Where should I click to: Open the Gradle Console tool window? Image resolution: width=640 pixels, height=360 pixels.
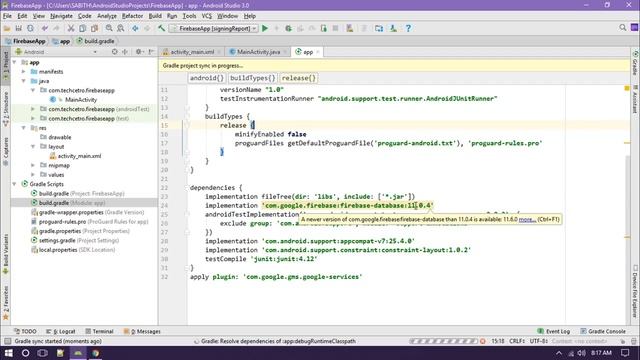(x=603, y=331)
